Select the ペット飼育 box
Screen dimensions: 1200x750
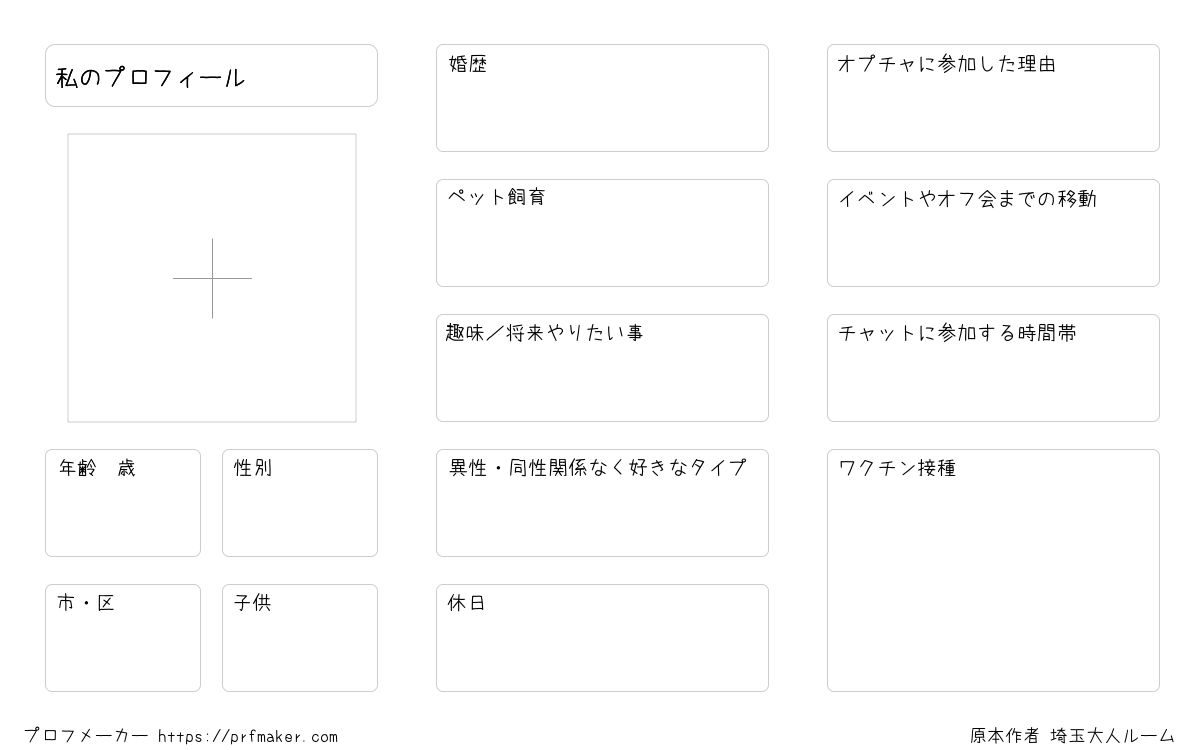(x=602, y=233)
